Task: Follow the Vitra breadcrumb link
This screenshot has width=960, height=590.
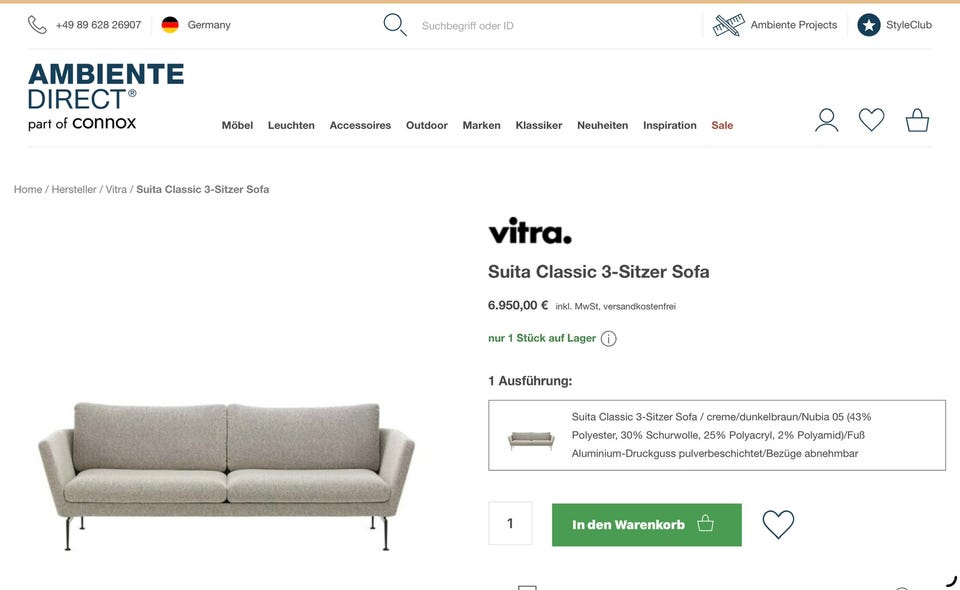Action: 116,190
